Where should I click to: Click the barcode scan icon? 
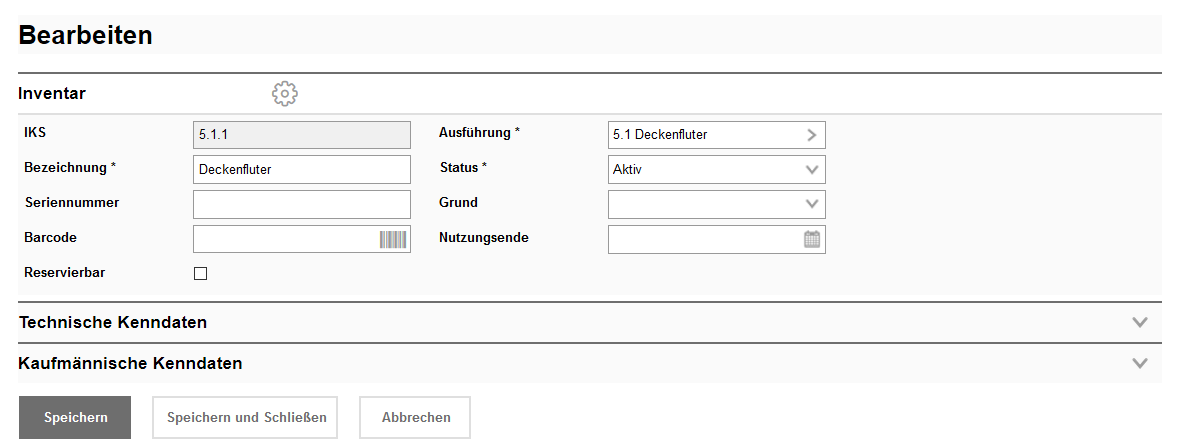394,239
